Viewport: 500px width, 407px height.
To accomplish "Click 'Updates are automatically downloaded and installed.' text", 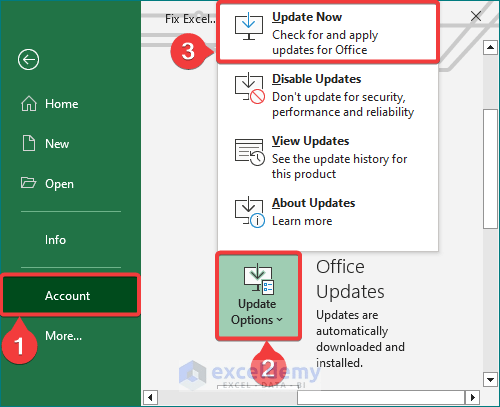I will click(360, 339).
